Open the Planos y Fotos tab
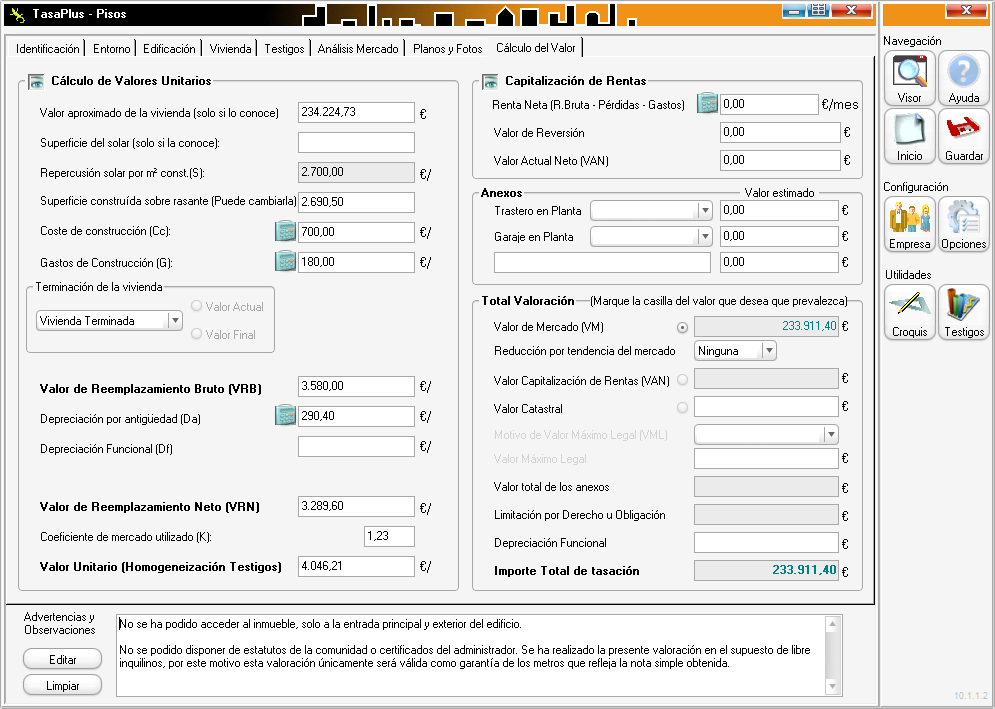The width and height of the screenshot is (995, 709). (447, 48)
